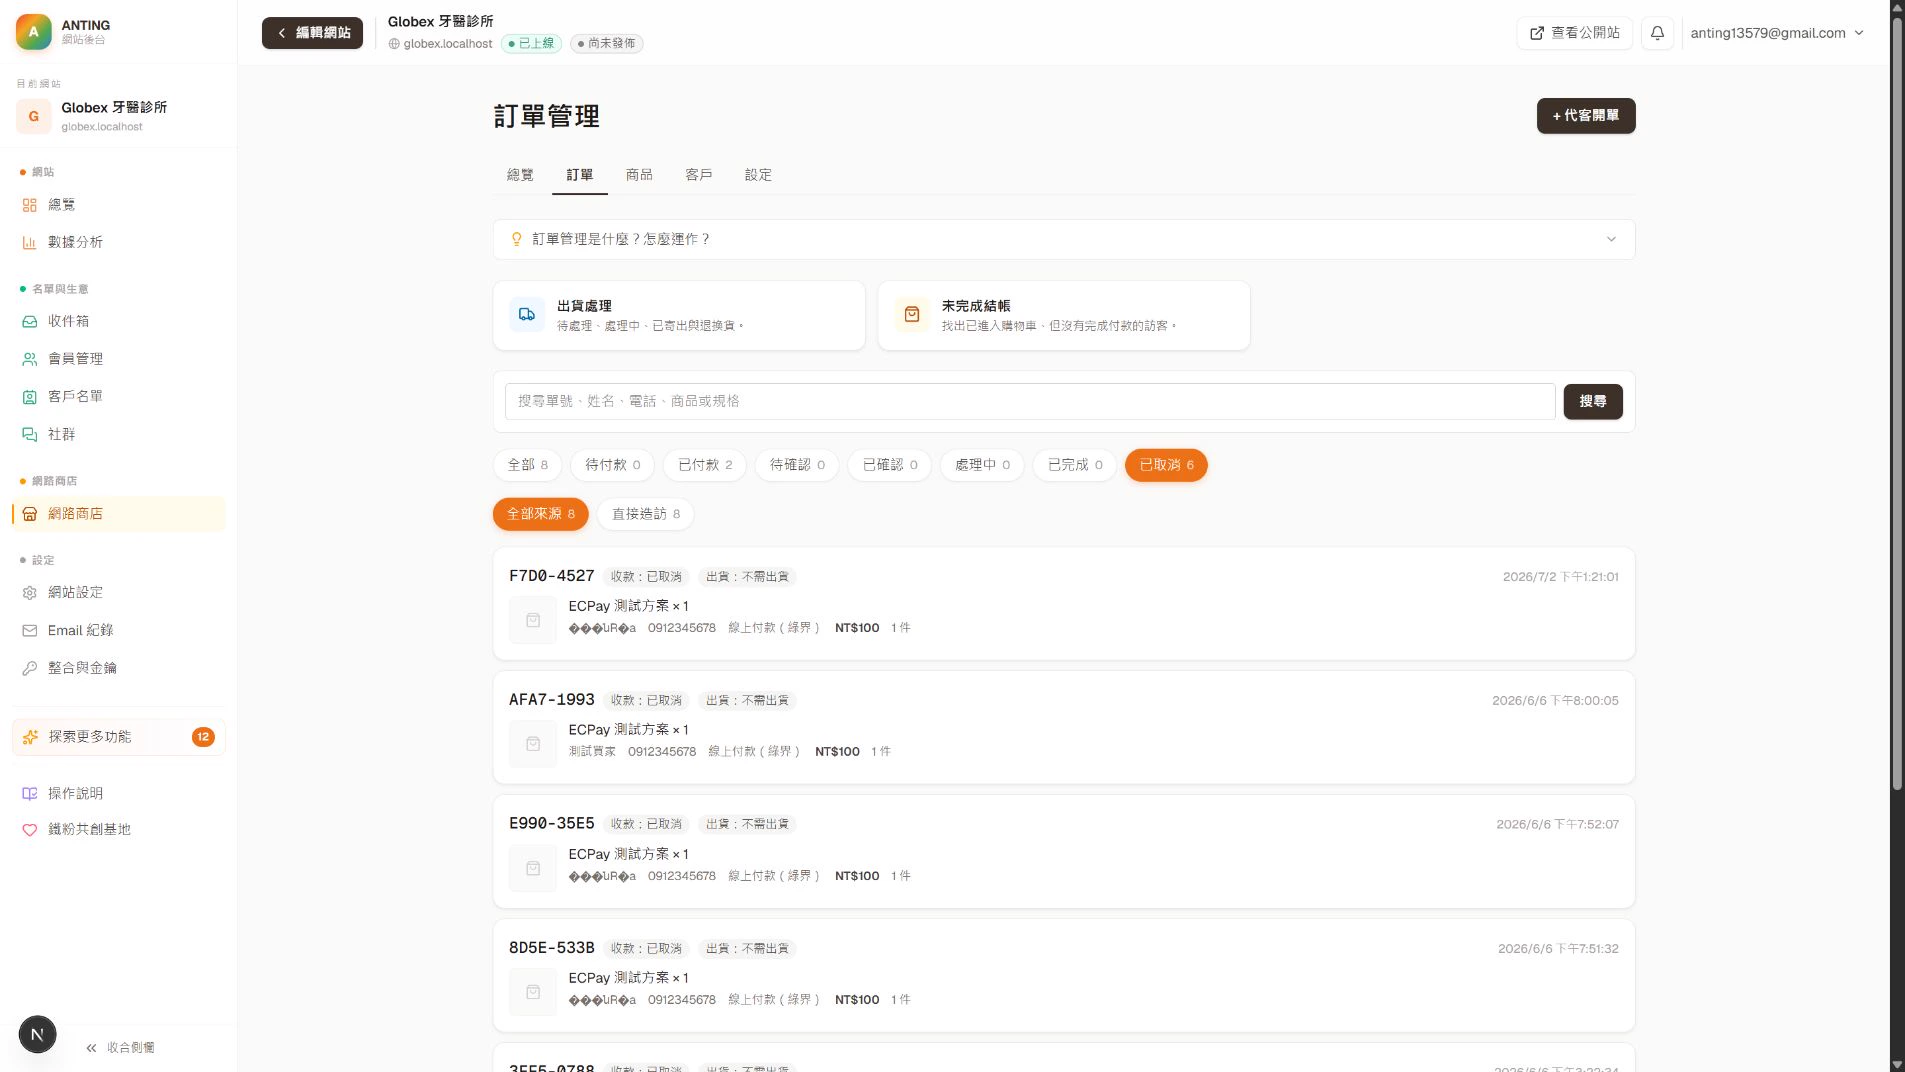The image size is (1905, 1072).
Task: Switch to the 設定 tab
Action: (758, 175)
